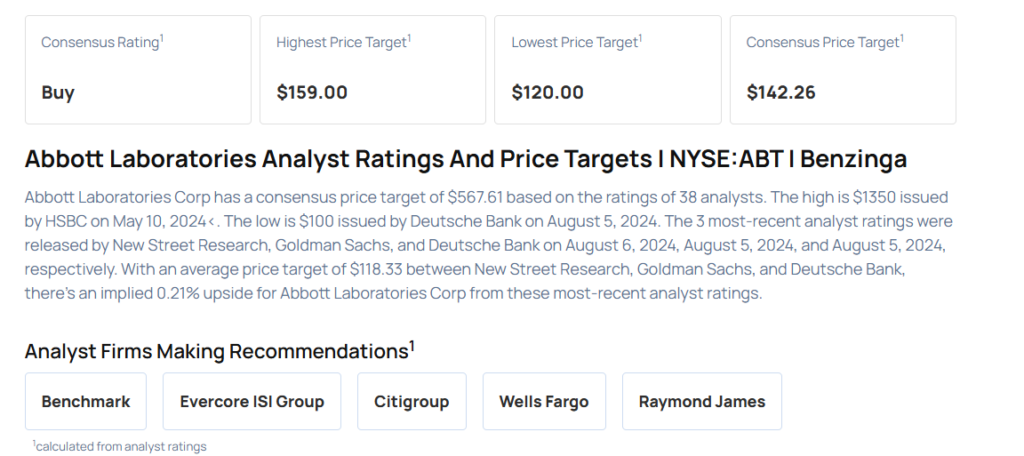The image size is (1024, 456).
Task: Click the footnote superscript beside Consensus Rating
Action: pos(162,38)
